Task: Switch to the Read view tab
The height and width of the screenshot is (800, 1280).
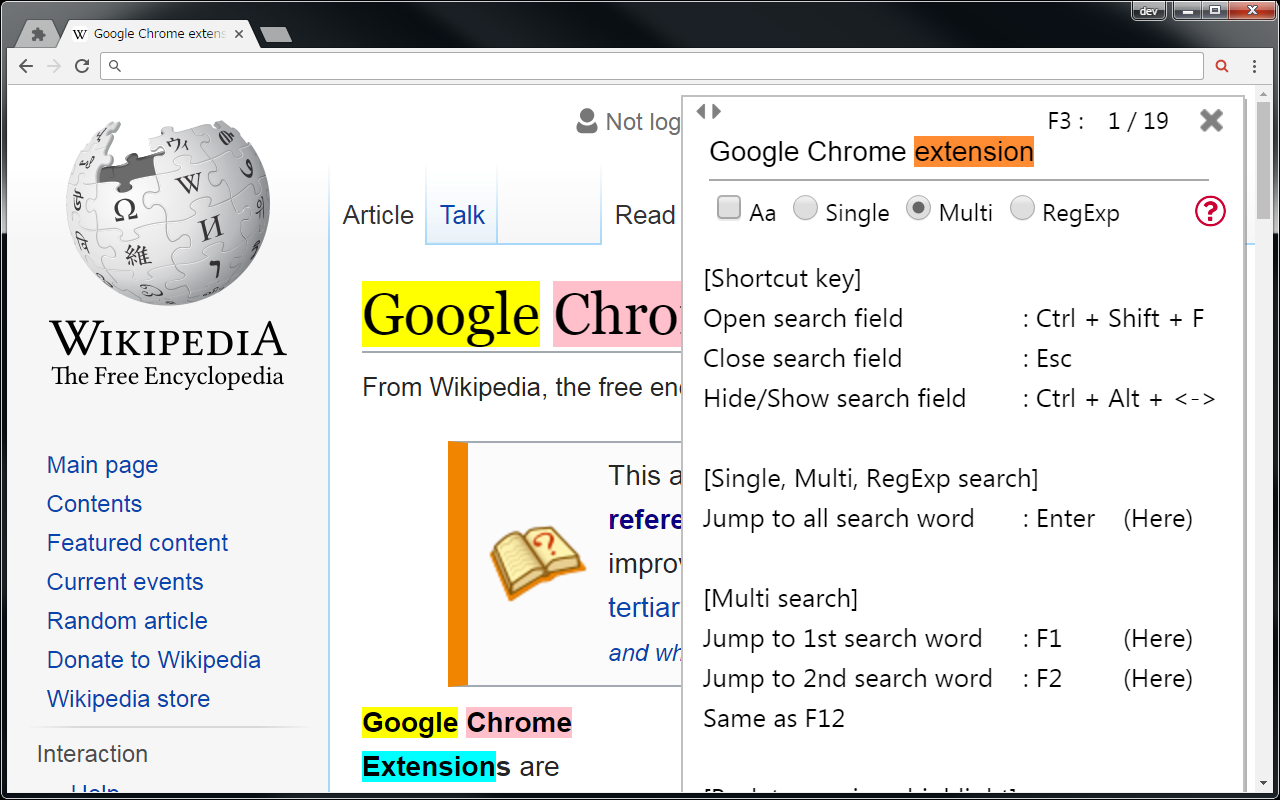Action: coord(645,215)
